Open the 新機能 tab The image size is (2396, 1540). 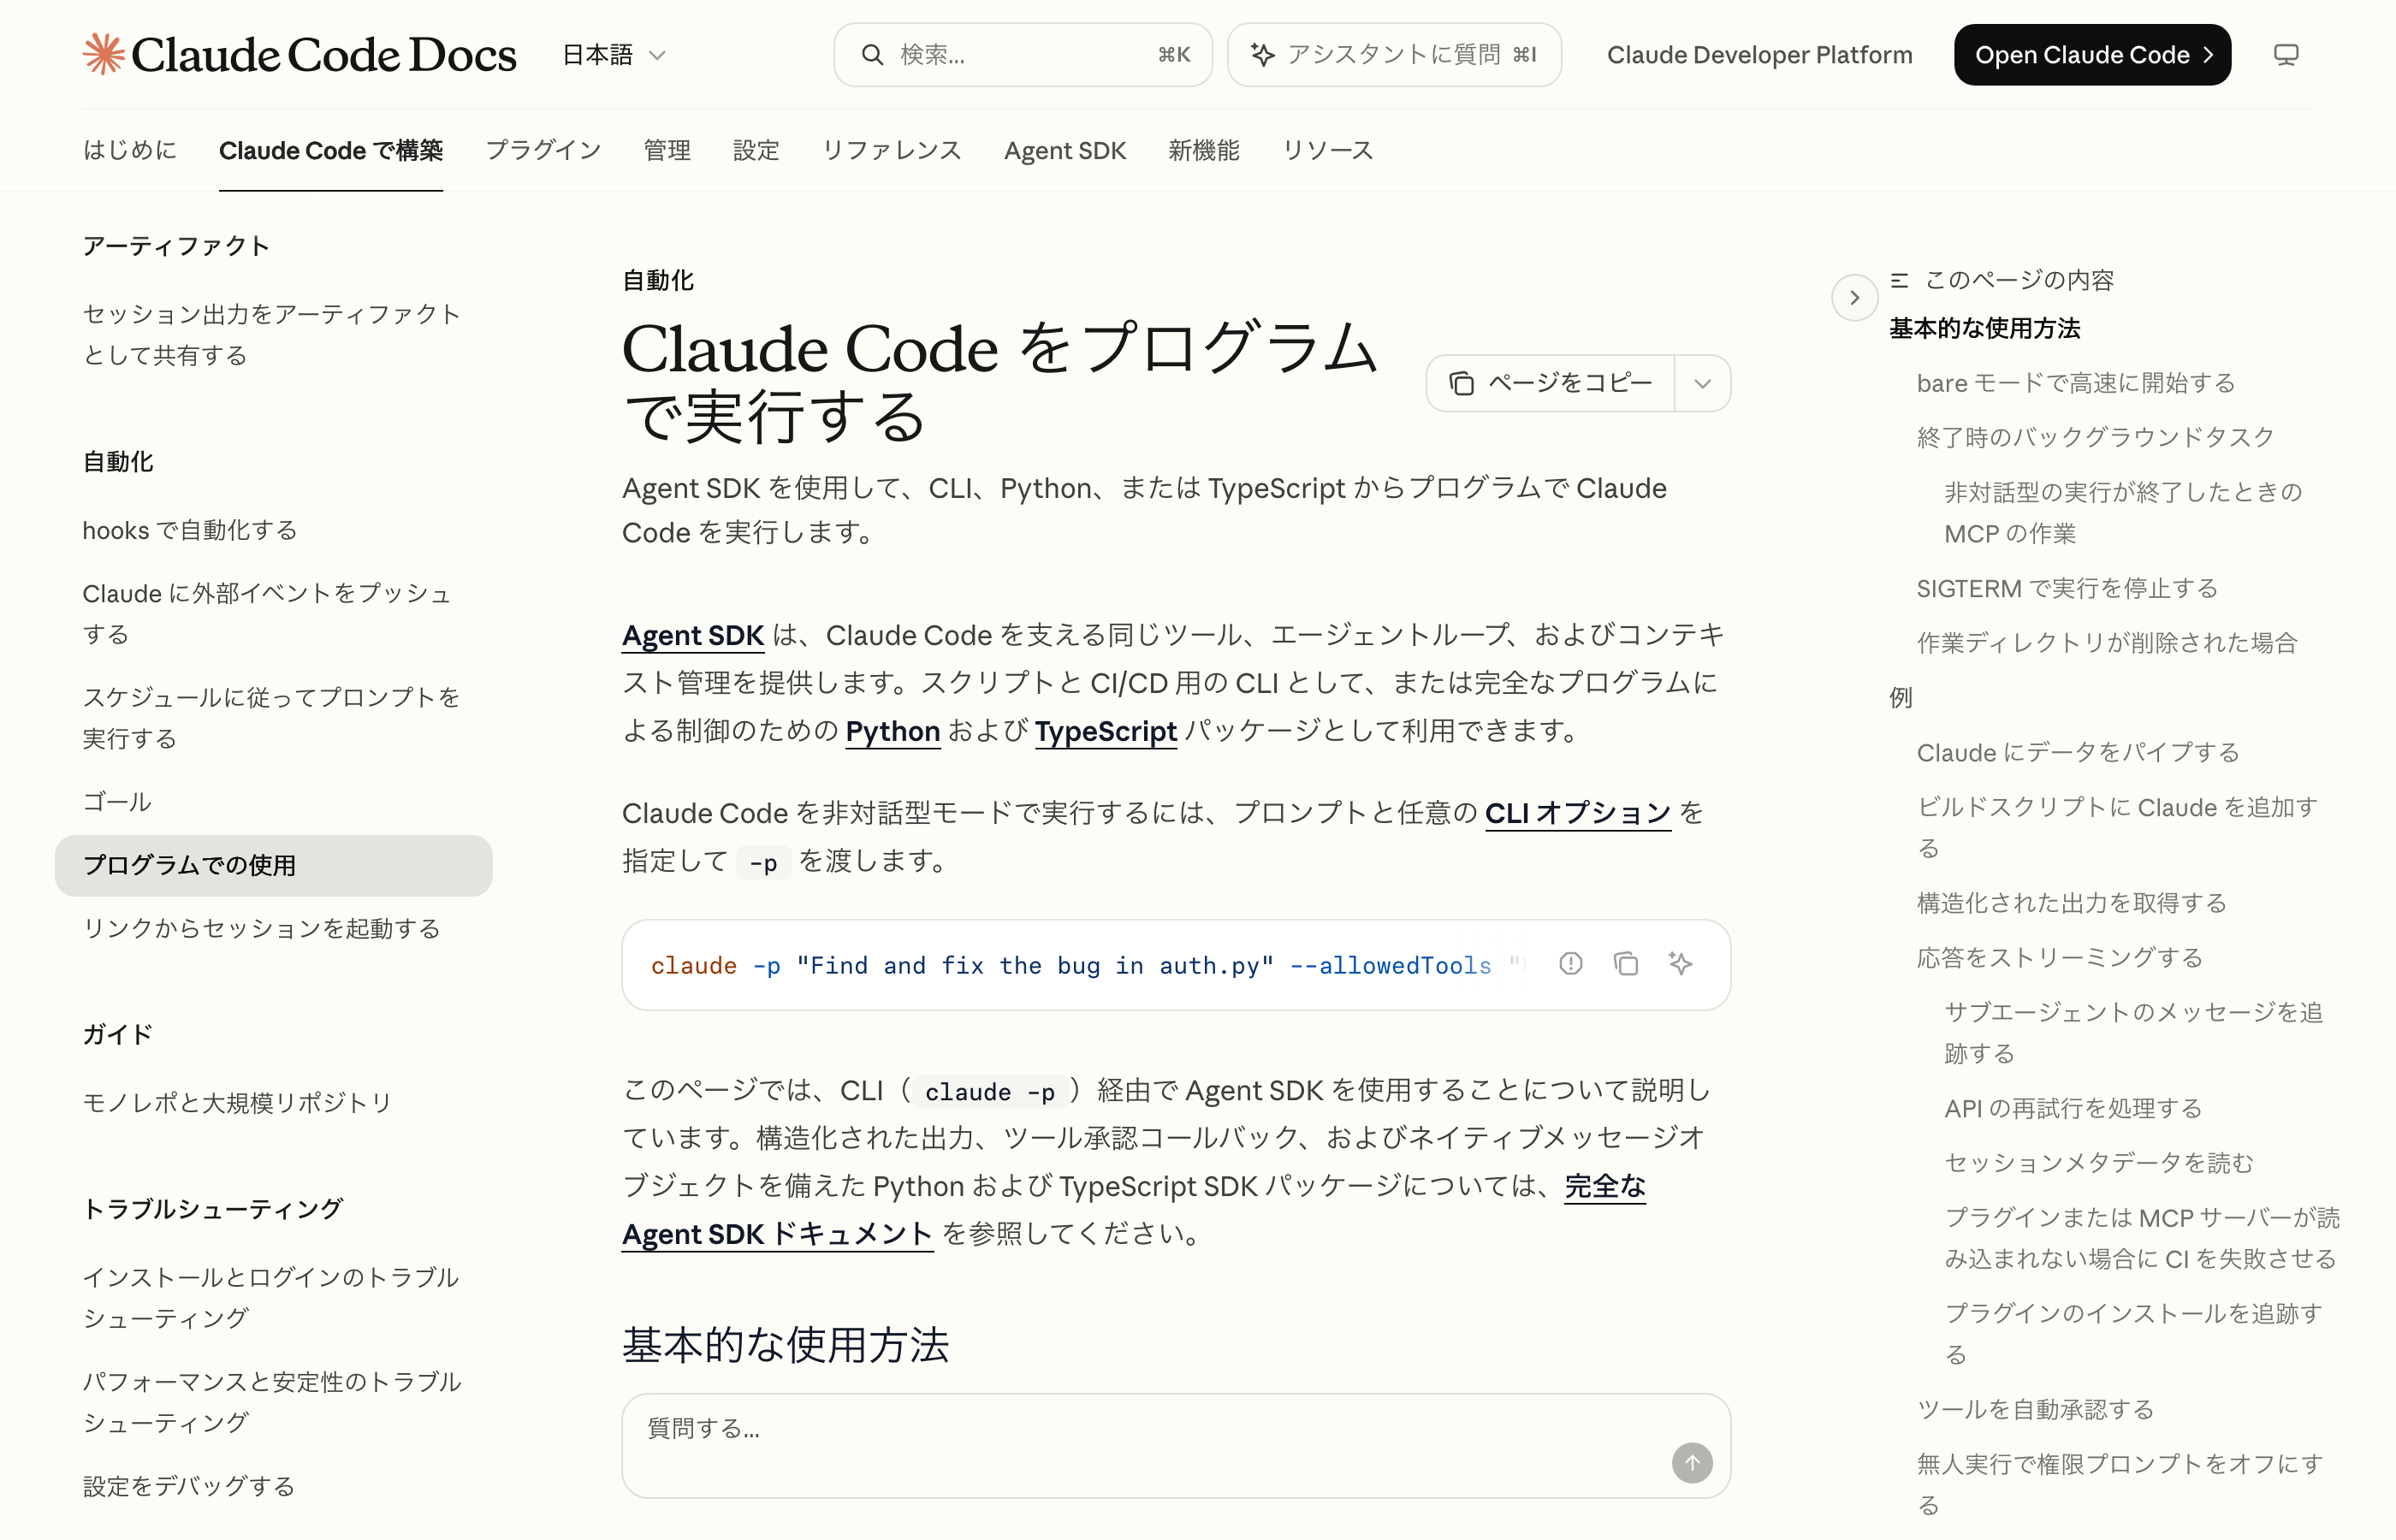[x=1204, y=150]
